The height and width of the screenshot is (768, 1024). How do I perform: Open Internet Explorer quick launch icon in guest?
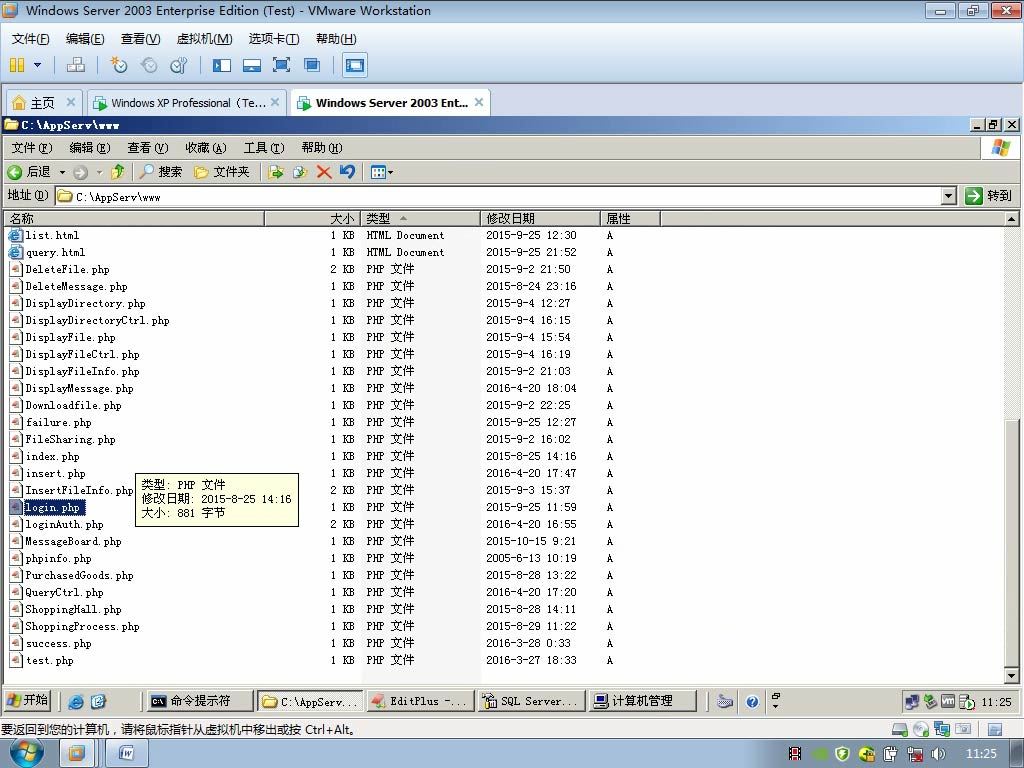(x=76, y=701)
